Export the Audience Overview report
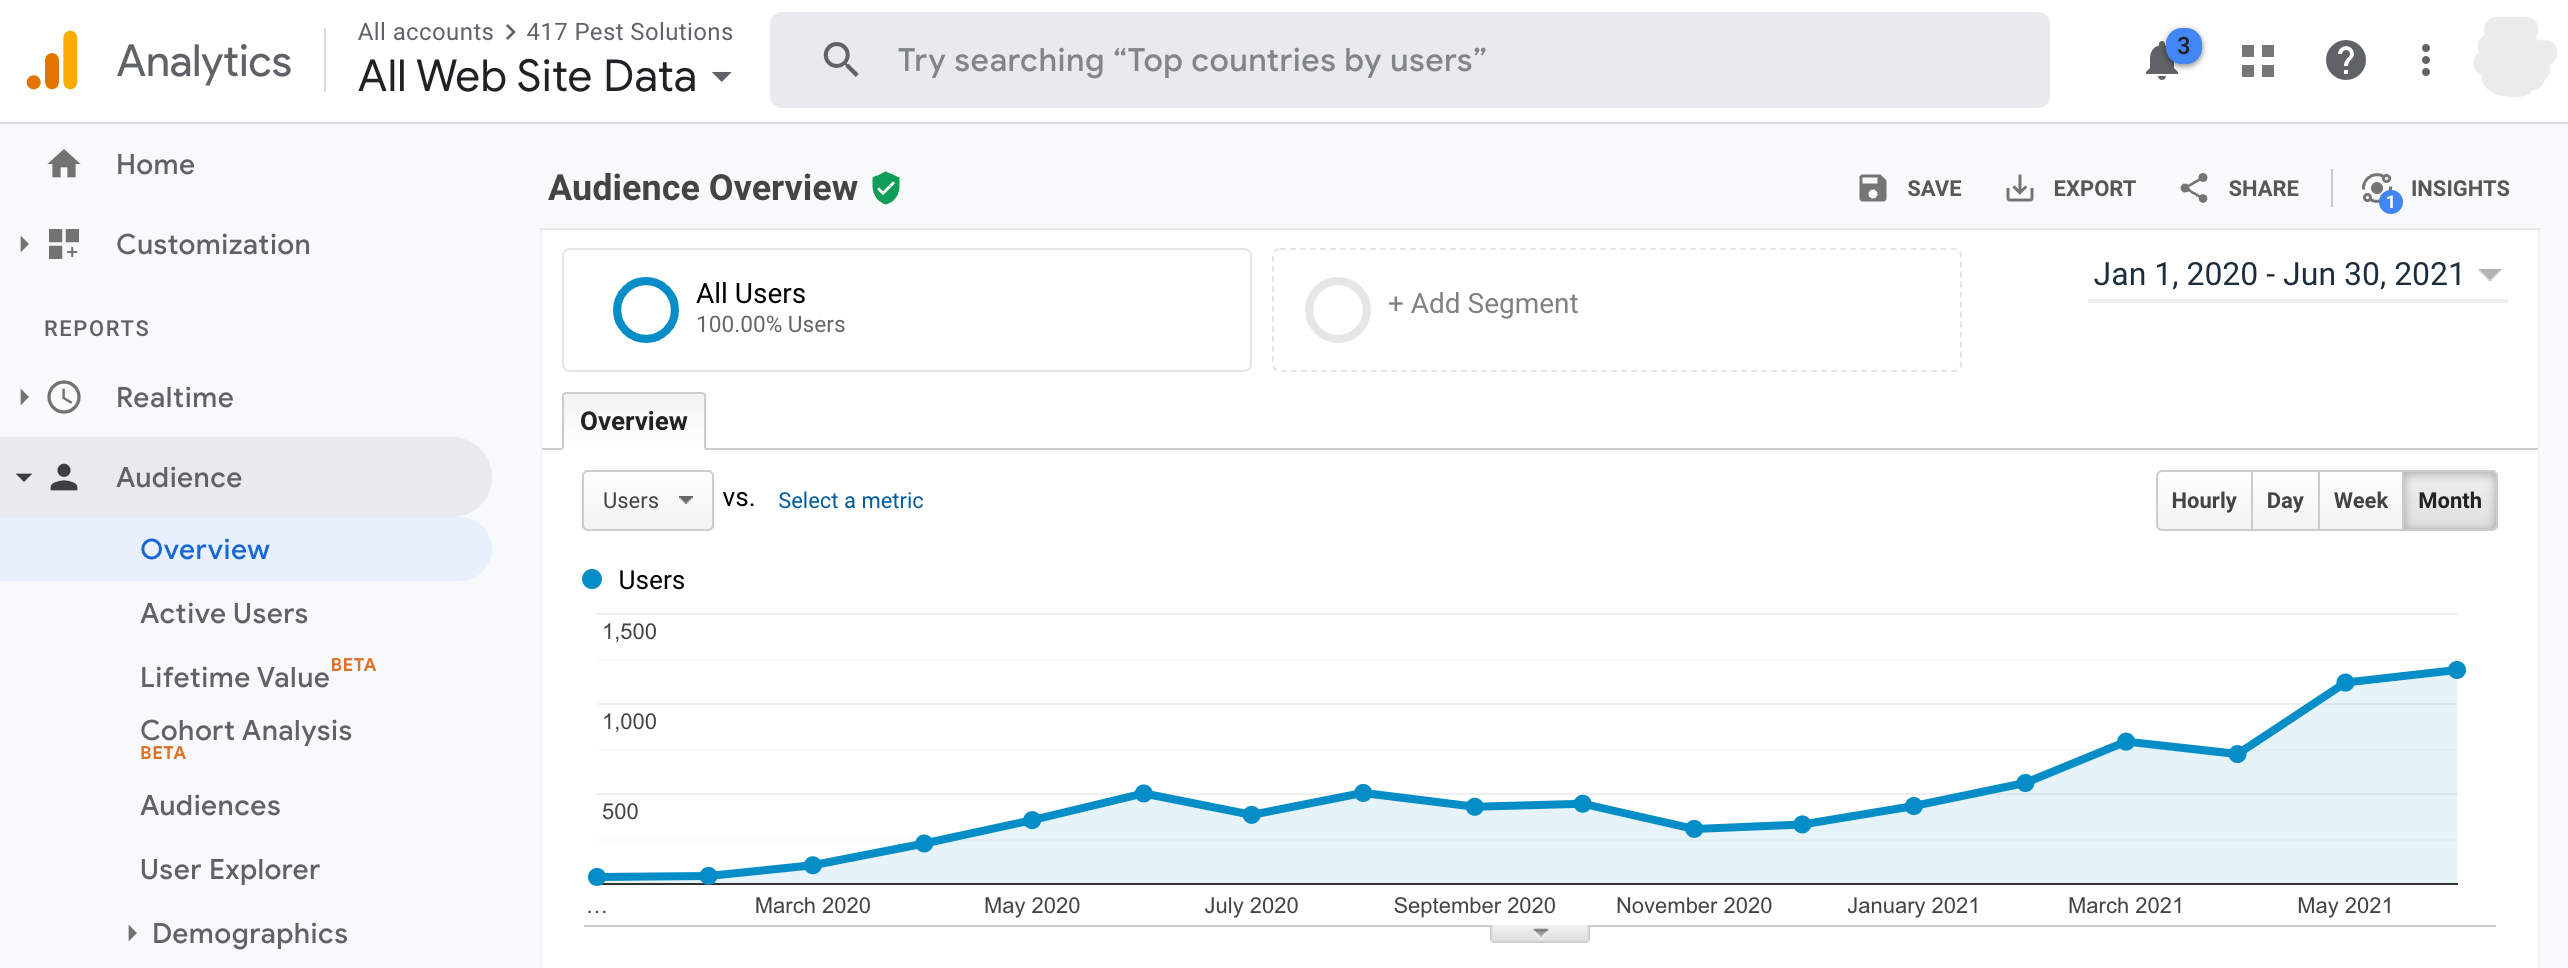2568x968 pixels. point(2070,188)
